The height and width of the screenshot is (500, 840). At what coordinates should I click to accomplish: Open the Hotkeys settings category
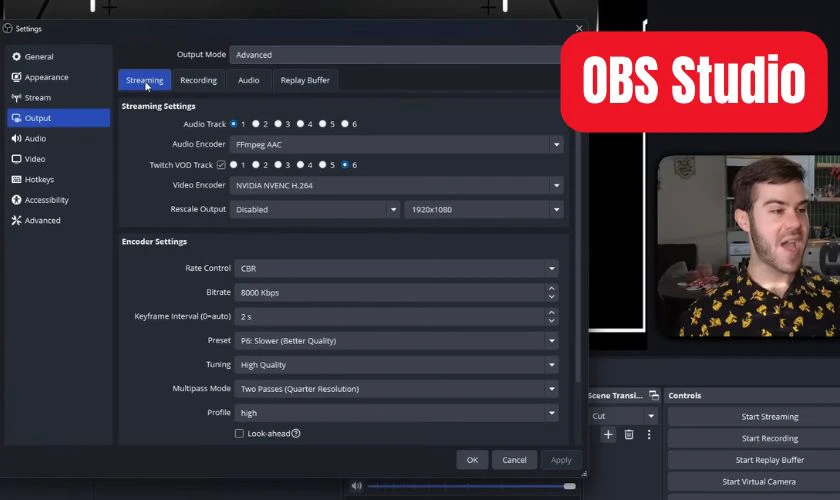click(58, 179)
